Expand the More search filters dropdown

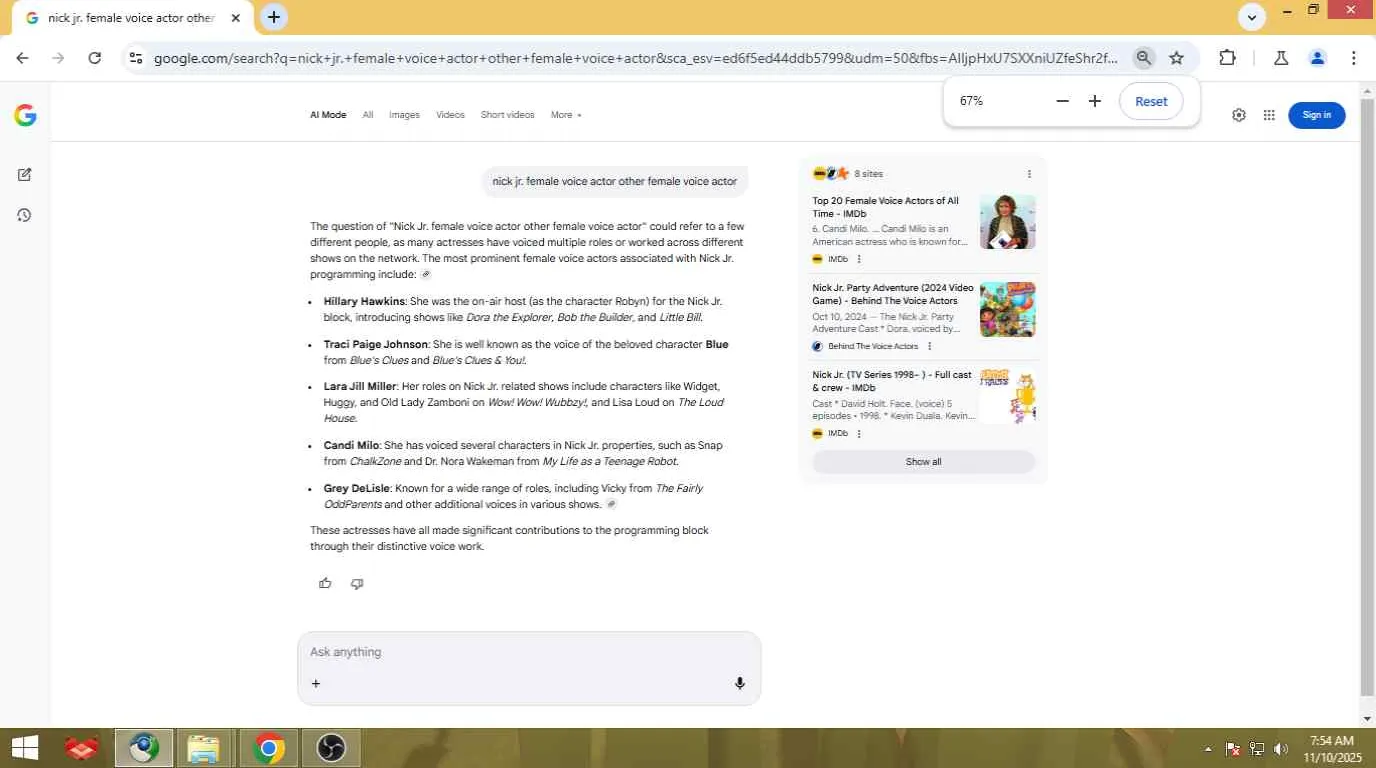pos(566,115)
